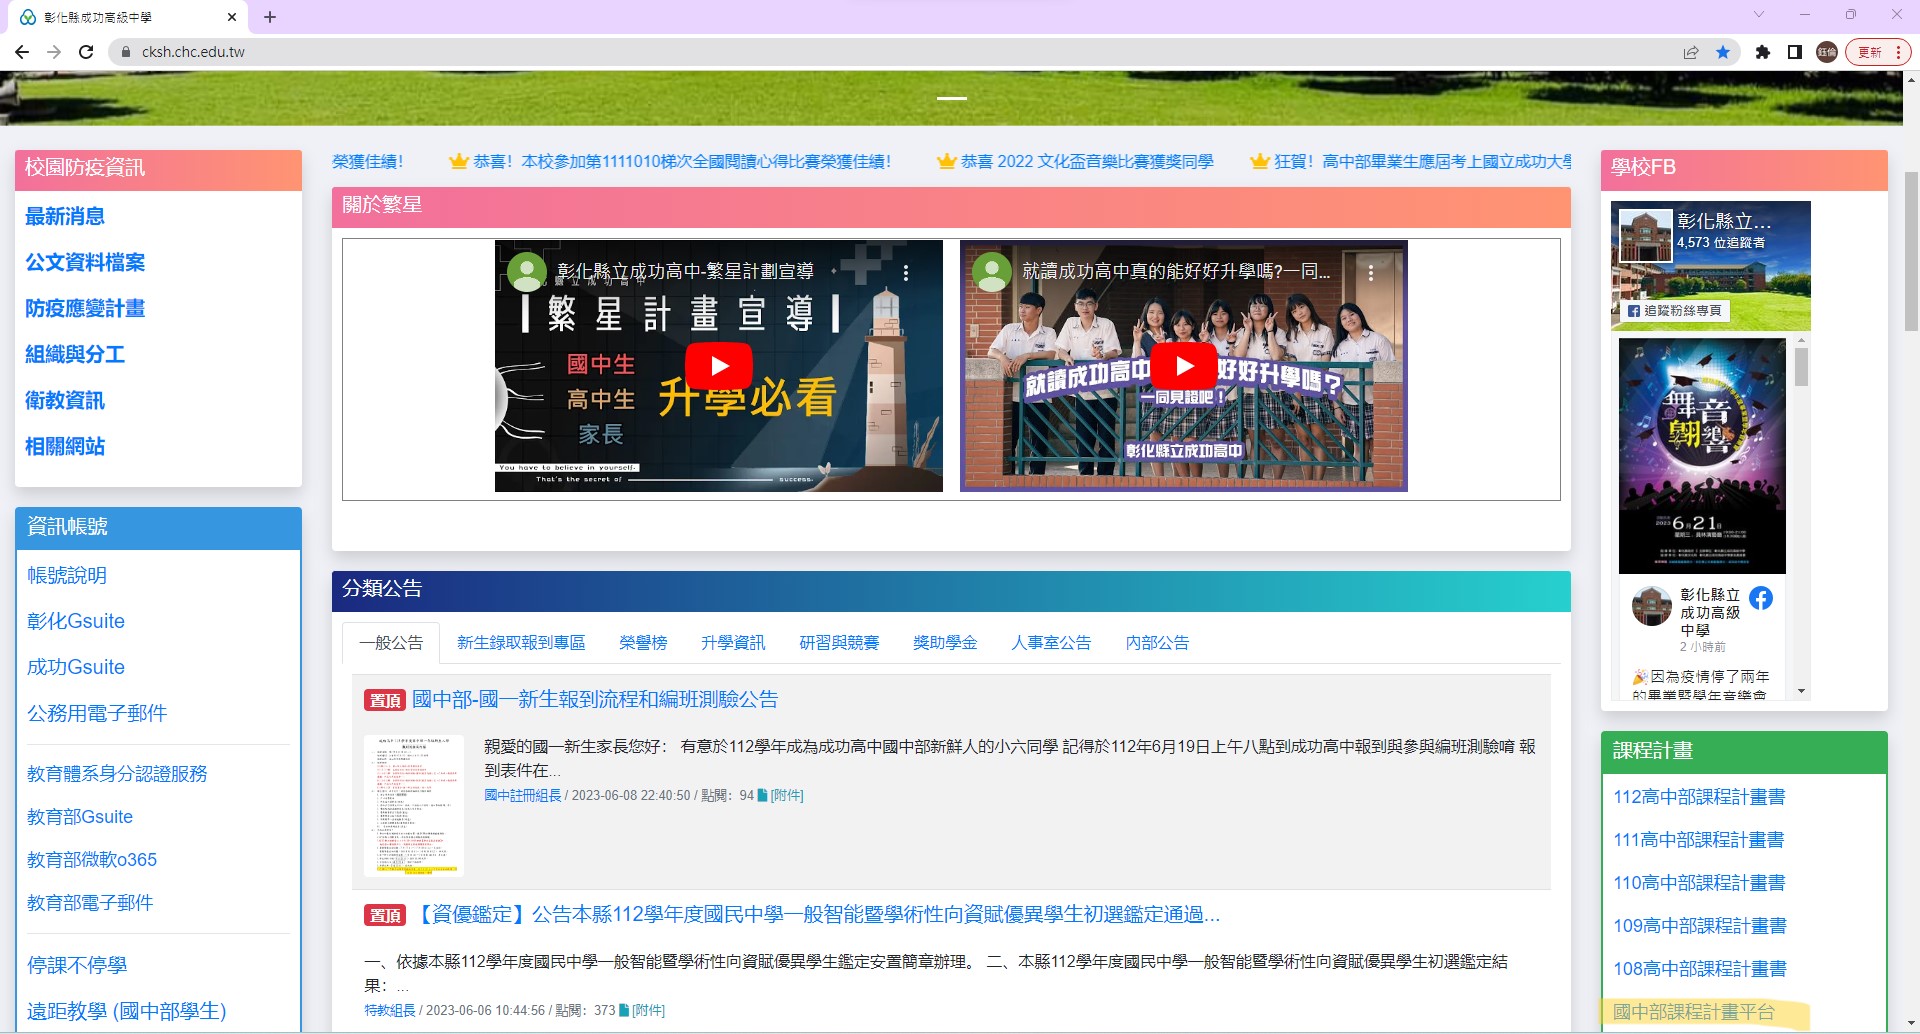Open 教育體系身分認證服務 link
The image size is (1920, 1034).
117,774
